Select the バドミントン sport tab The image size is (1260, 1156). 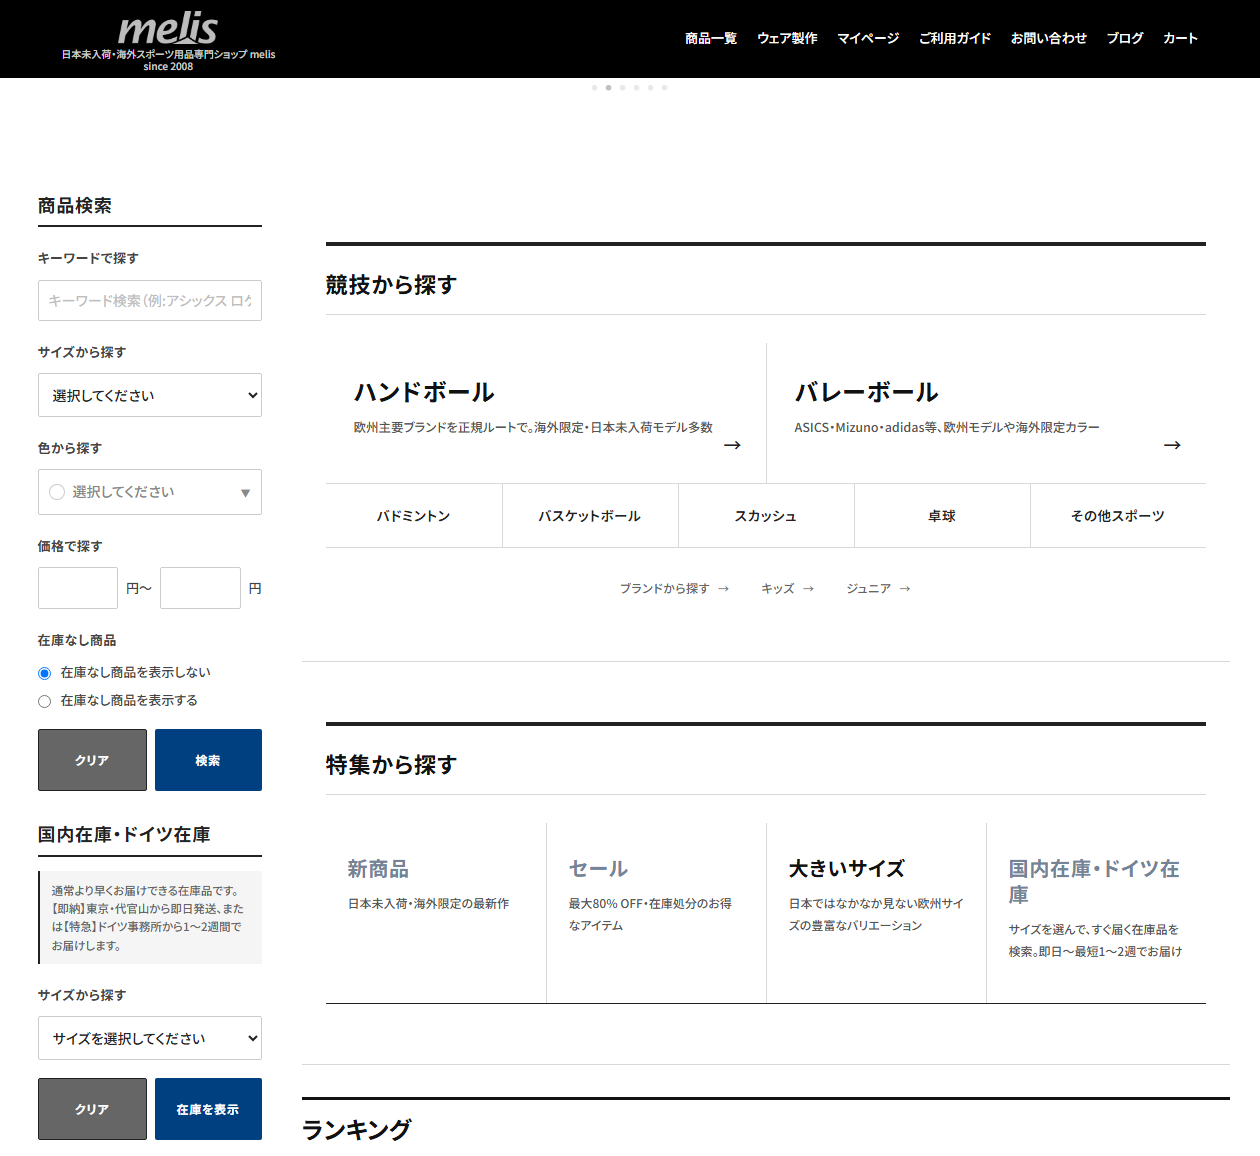coord(414,516)
